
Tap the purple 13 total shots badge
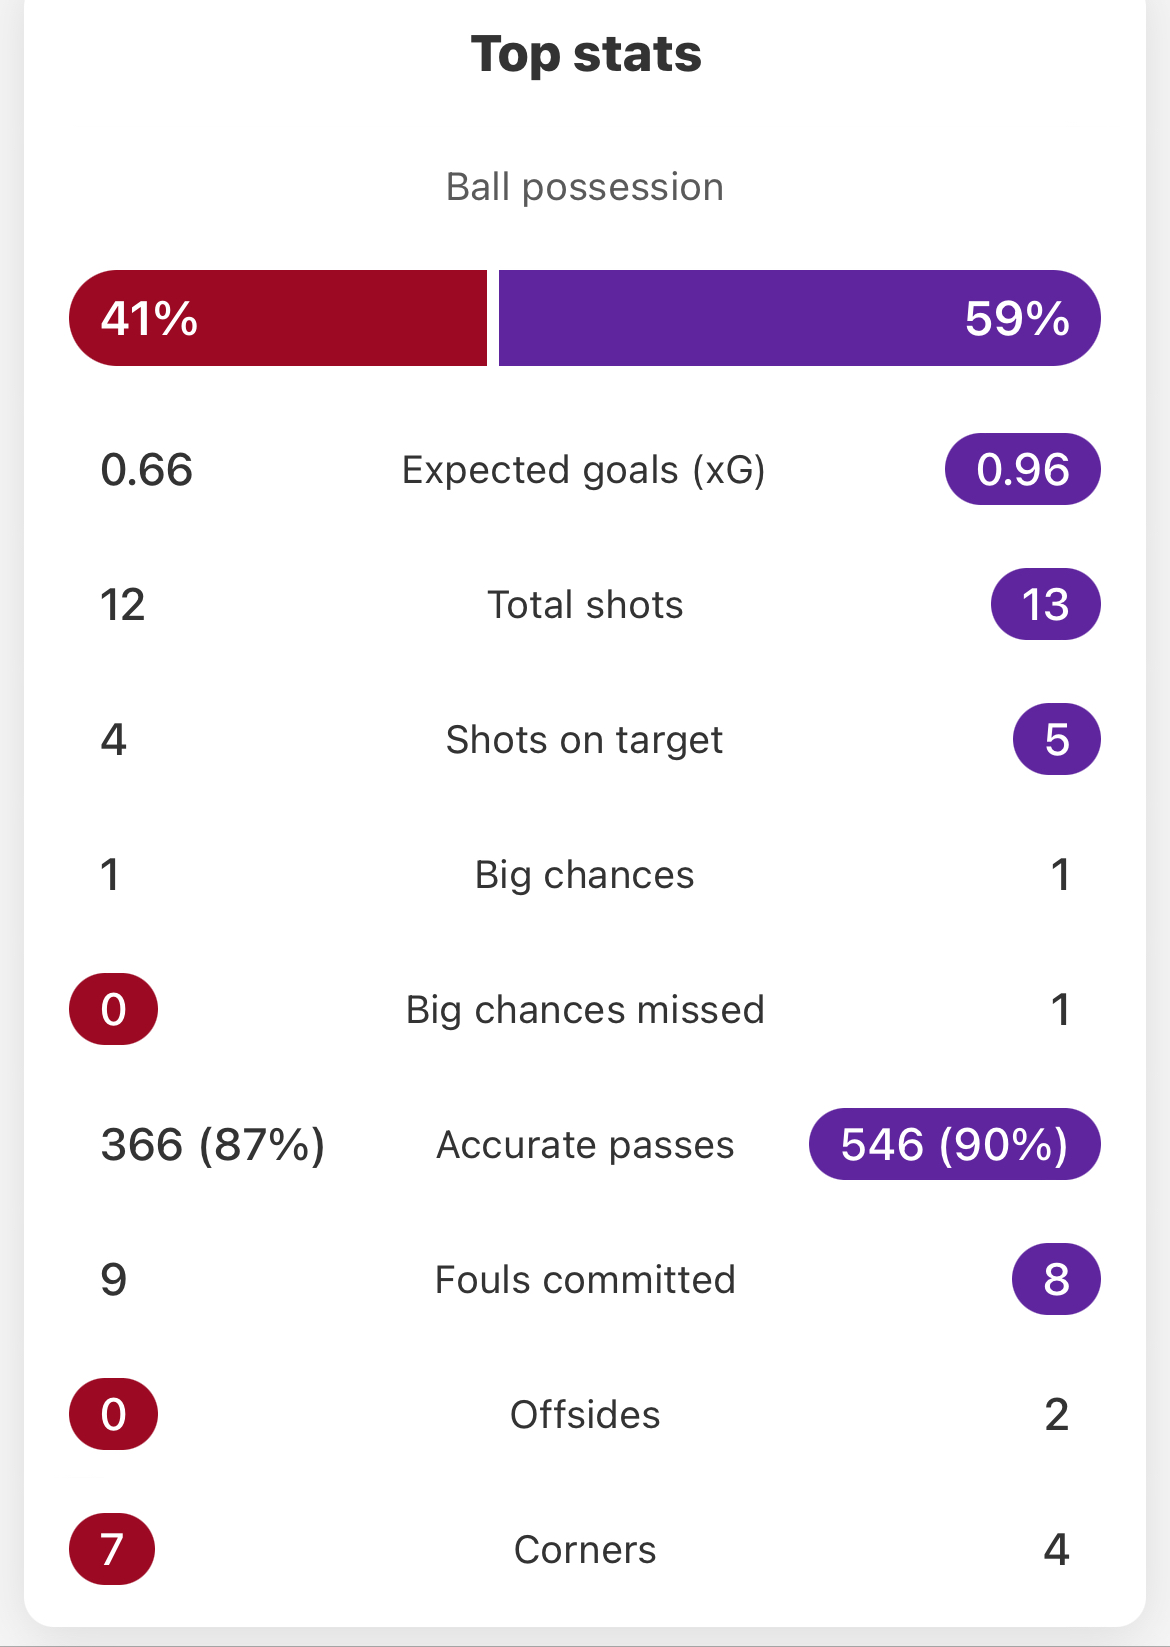(x=1046, y=604)
